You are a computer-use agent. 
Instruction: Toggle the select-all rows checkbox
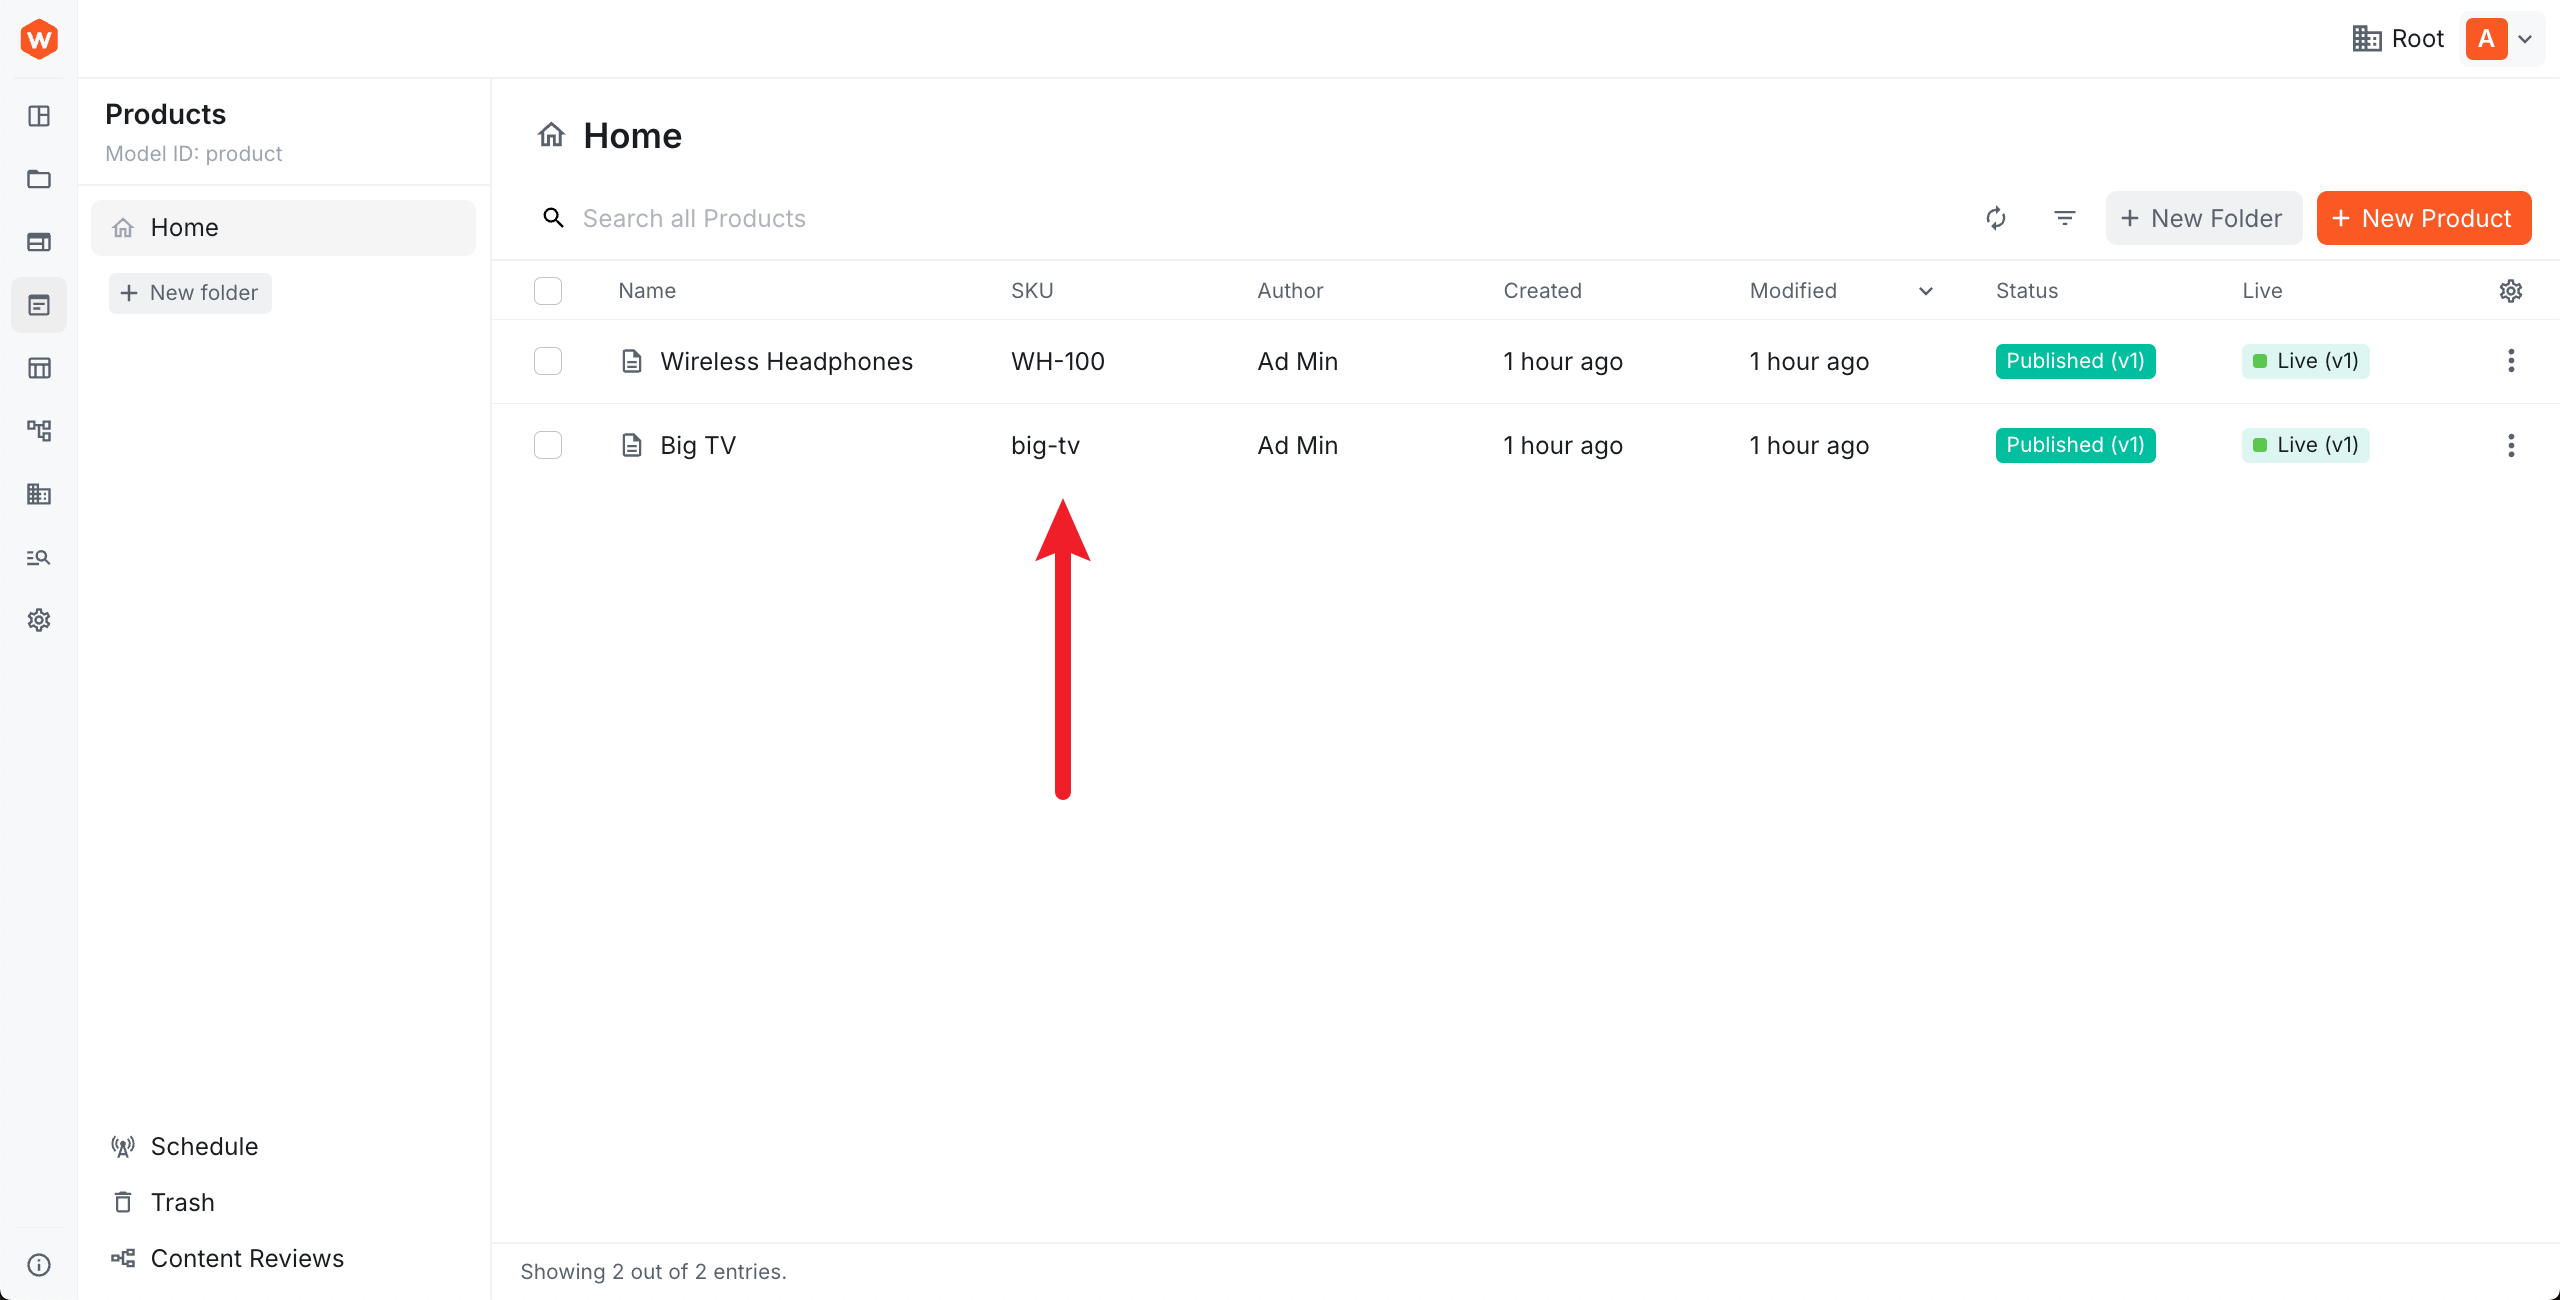click(548, 291)
